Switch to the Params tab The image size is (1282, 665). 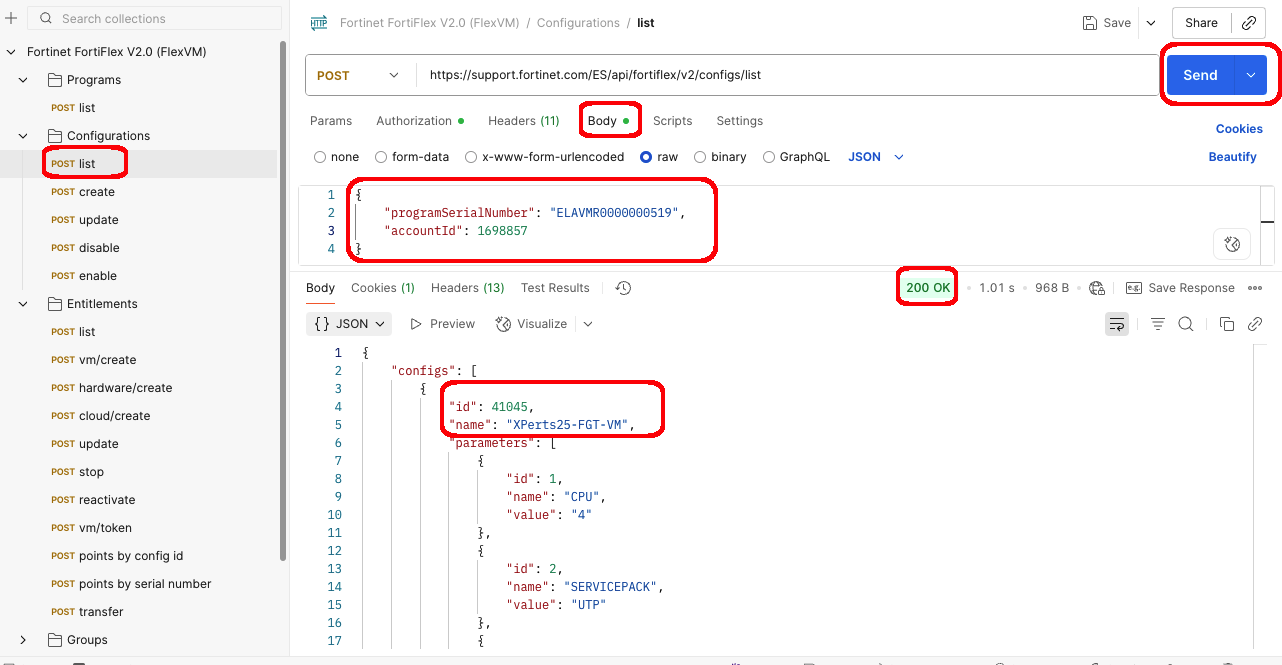pos(331,121)
